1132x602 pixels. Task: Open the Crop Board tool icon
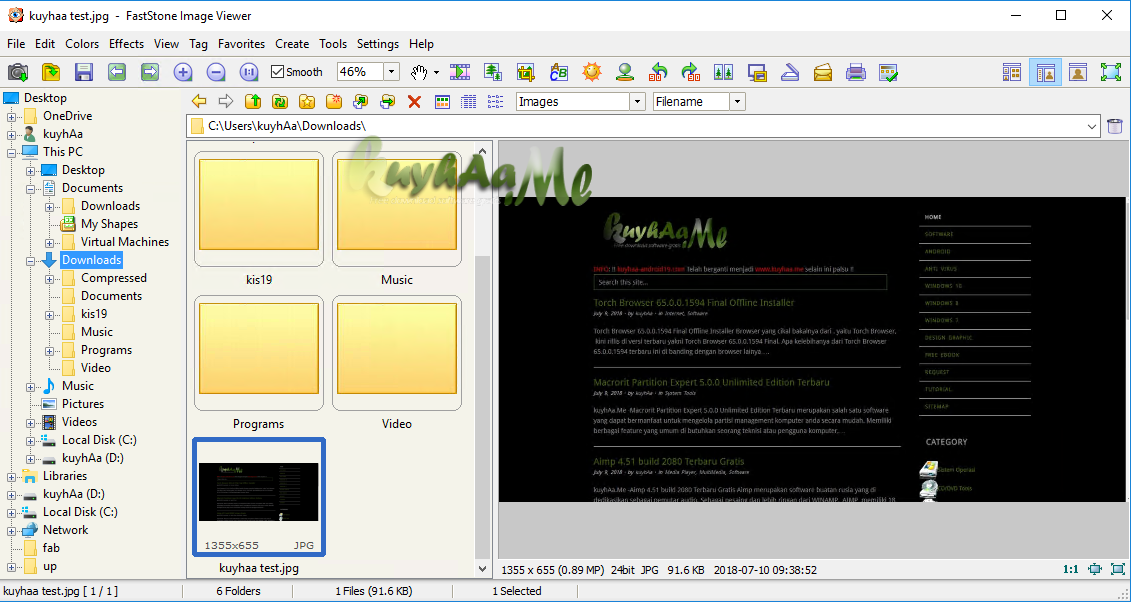click(x=526, y=71)
